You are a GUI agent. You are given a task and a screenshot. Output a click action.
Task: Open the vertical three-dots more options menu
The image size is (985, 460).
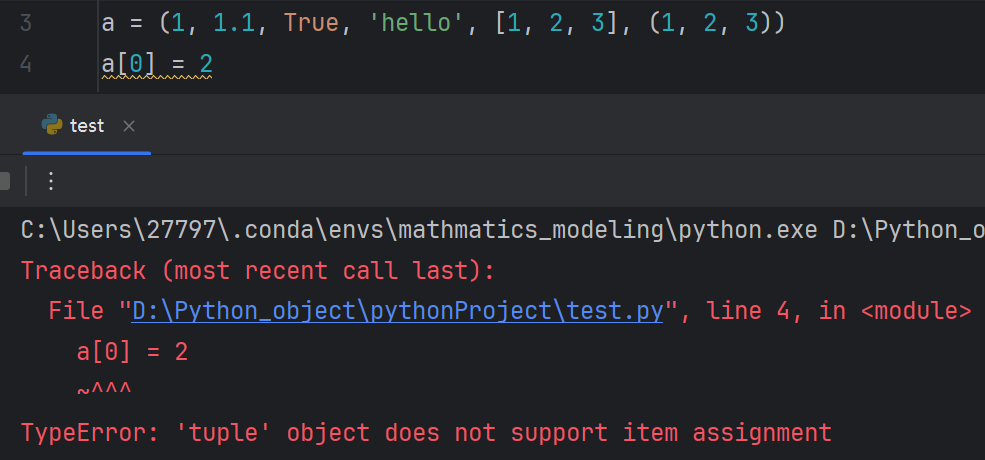52,182
